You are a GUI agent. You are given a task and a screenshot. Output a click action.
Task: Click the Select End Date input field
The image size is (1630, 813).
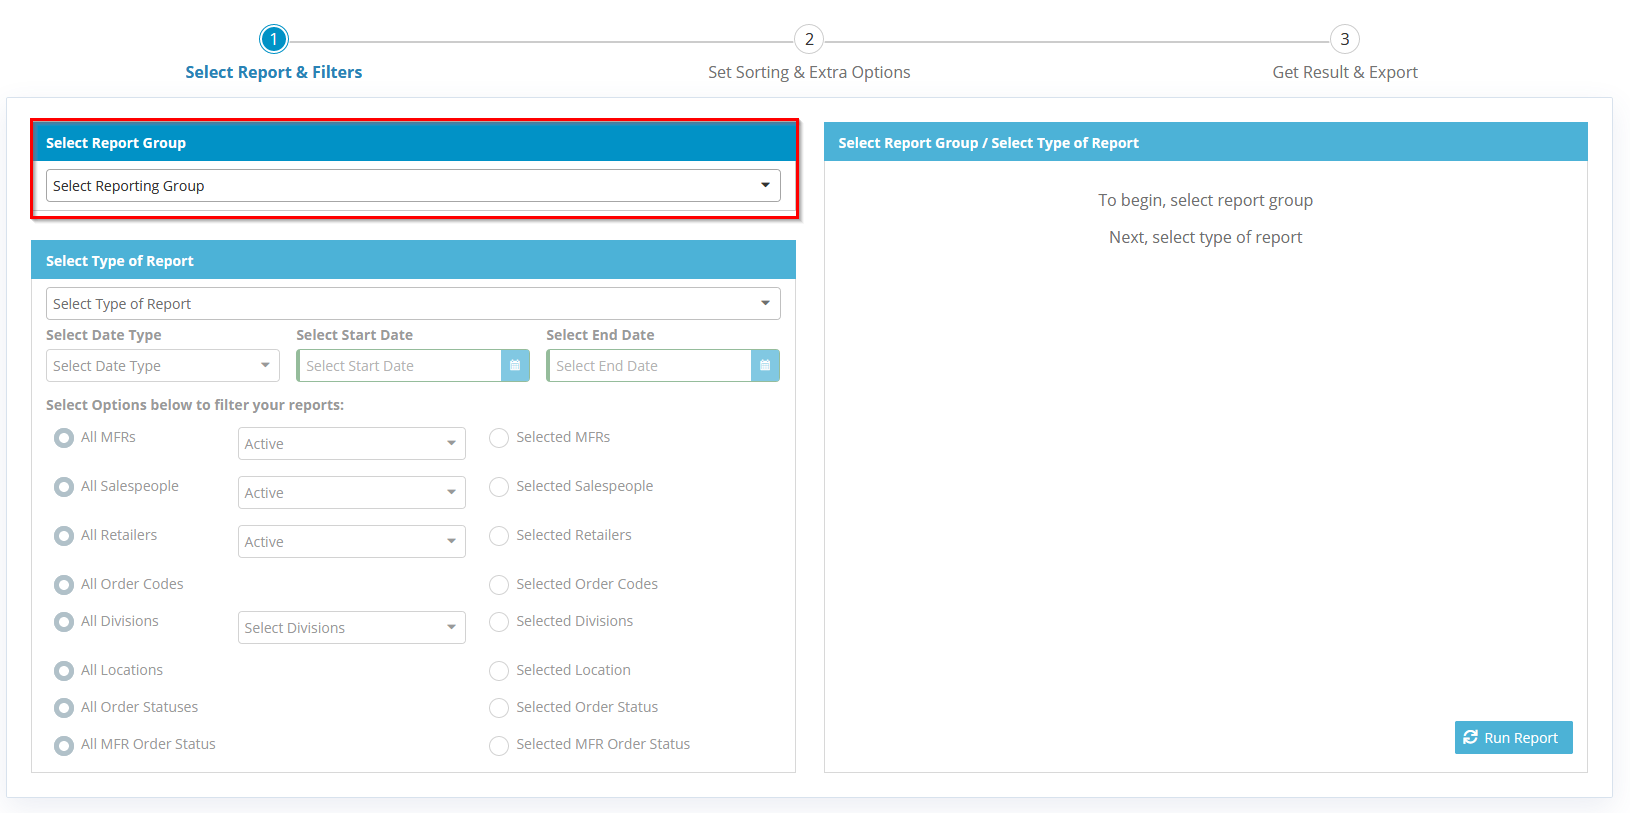649,366
